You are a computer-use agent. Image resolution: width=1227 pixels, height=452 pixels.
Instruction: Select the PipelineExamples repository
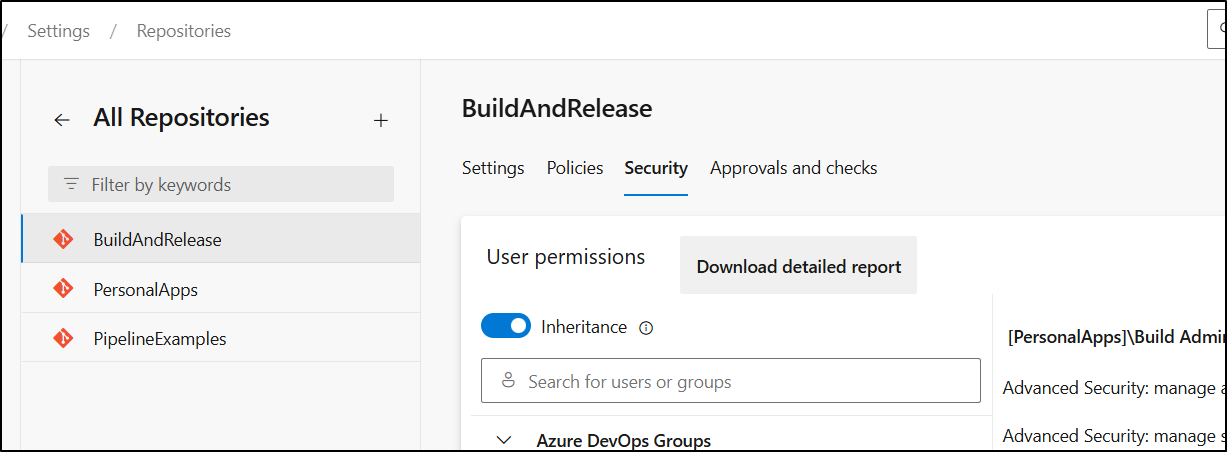(221, 338)
